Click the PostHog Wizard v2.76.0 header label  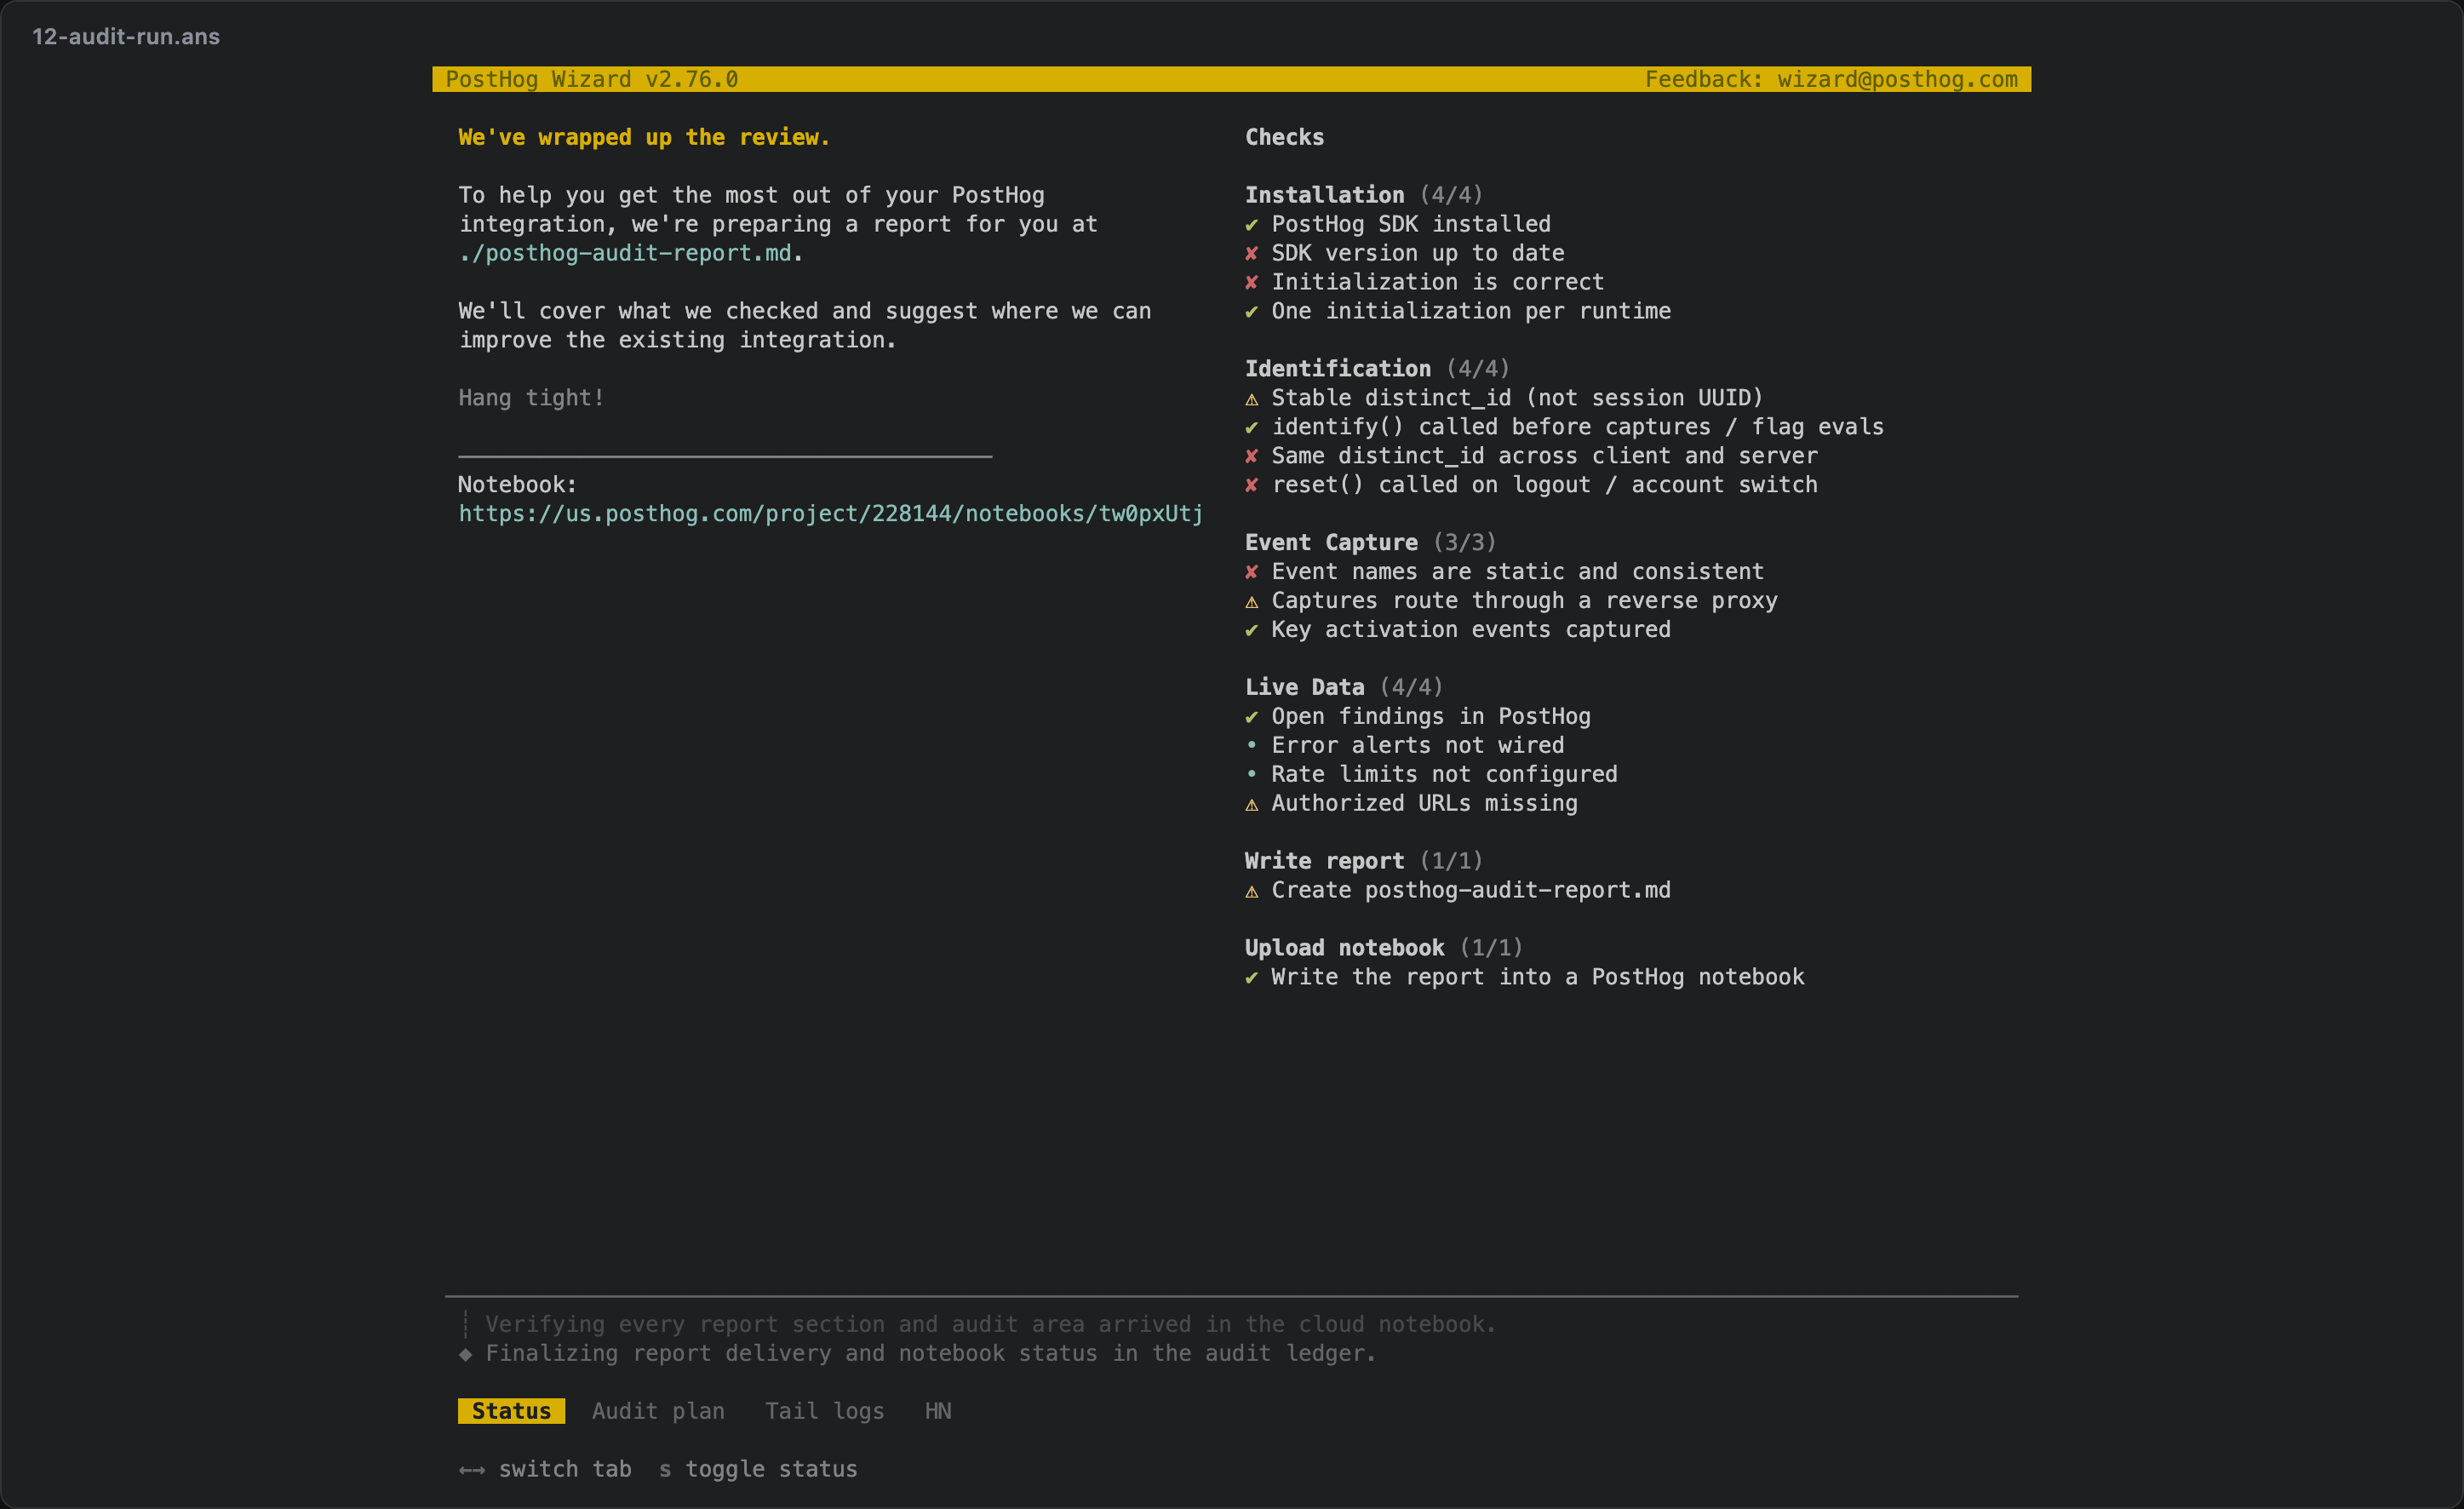click(592, 79)
